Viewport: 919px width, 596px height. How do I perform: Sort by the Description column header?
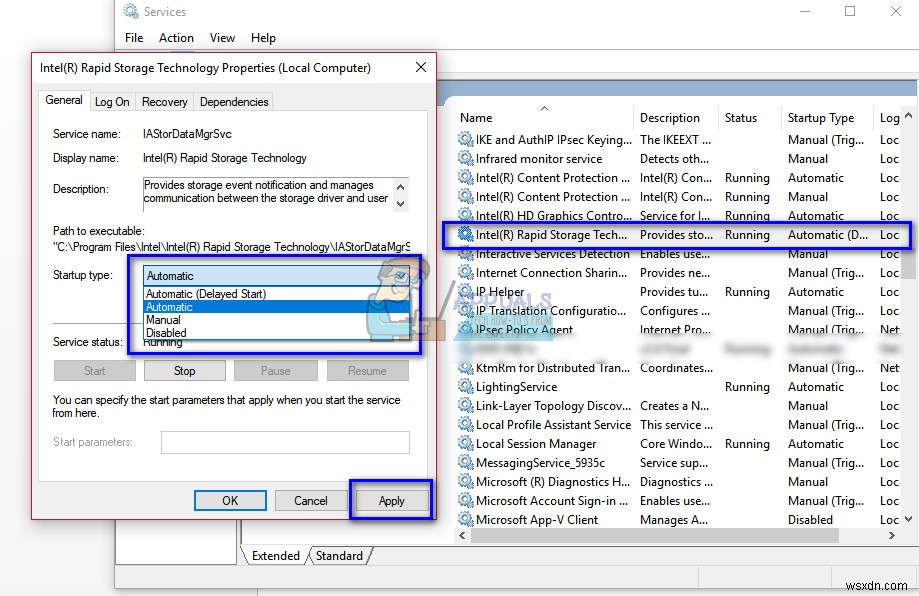(675, 118)
